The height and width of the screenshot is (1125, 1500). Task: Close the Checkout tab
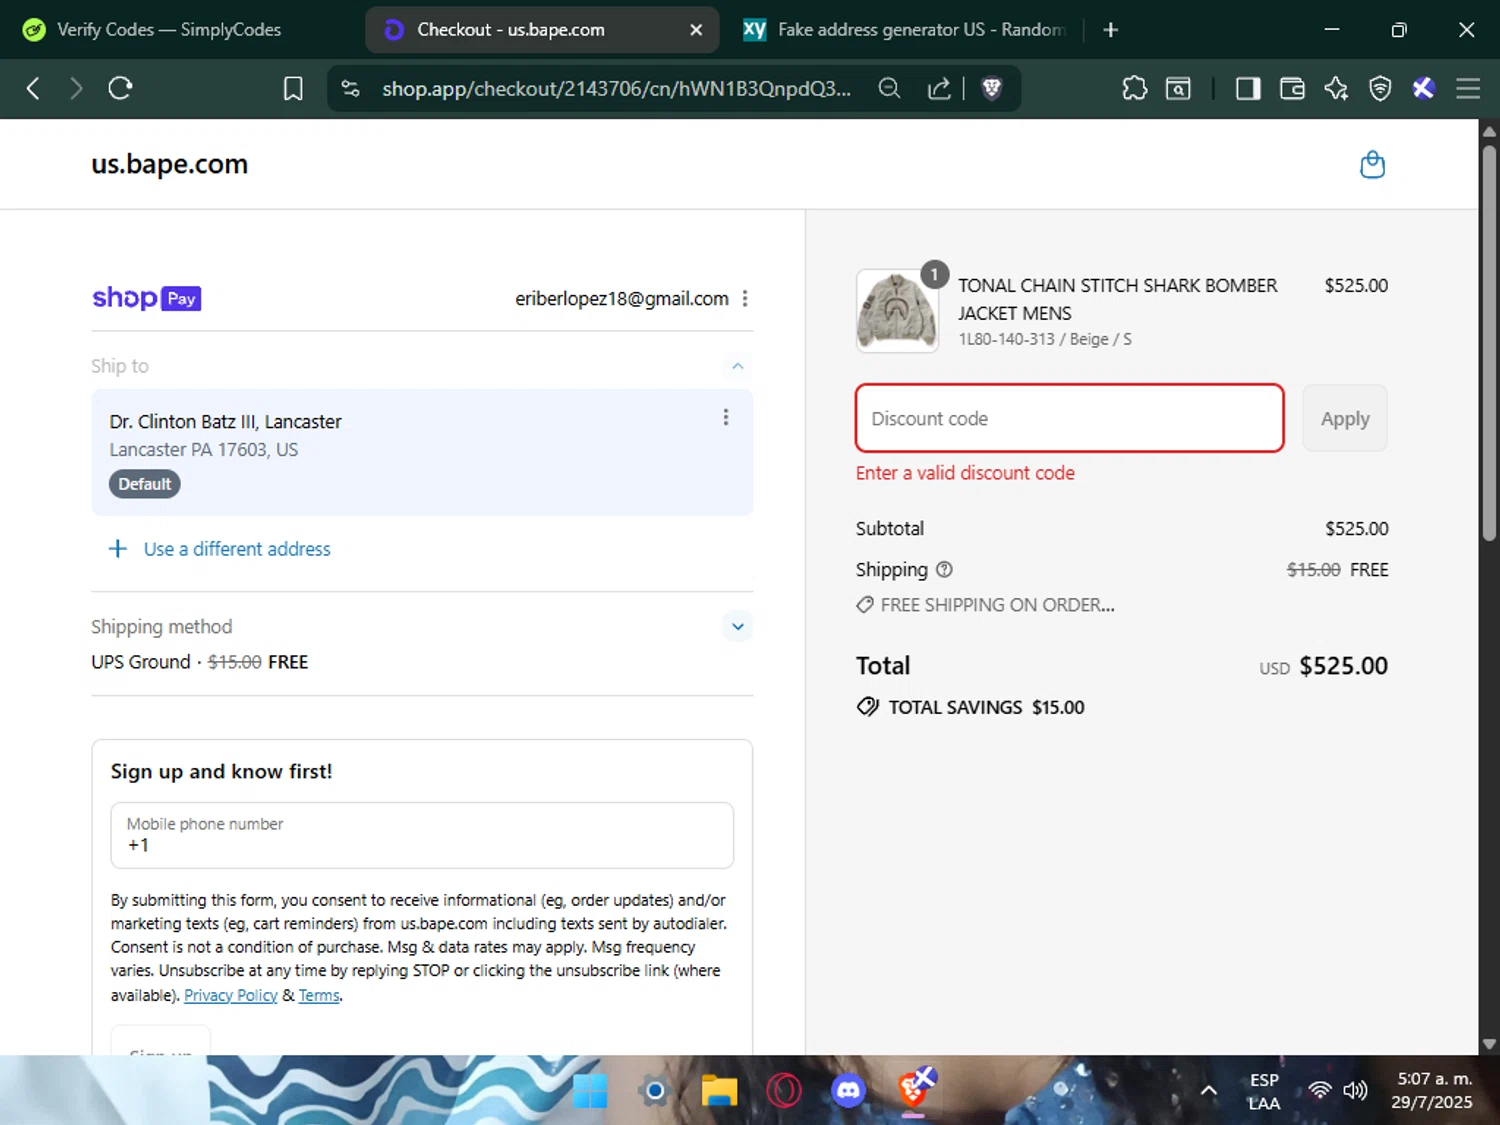696,30
